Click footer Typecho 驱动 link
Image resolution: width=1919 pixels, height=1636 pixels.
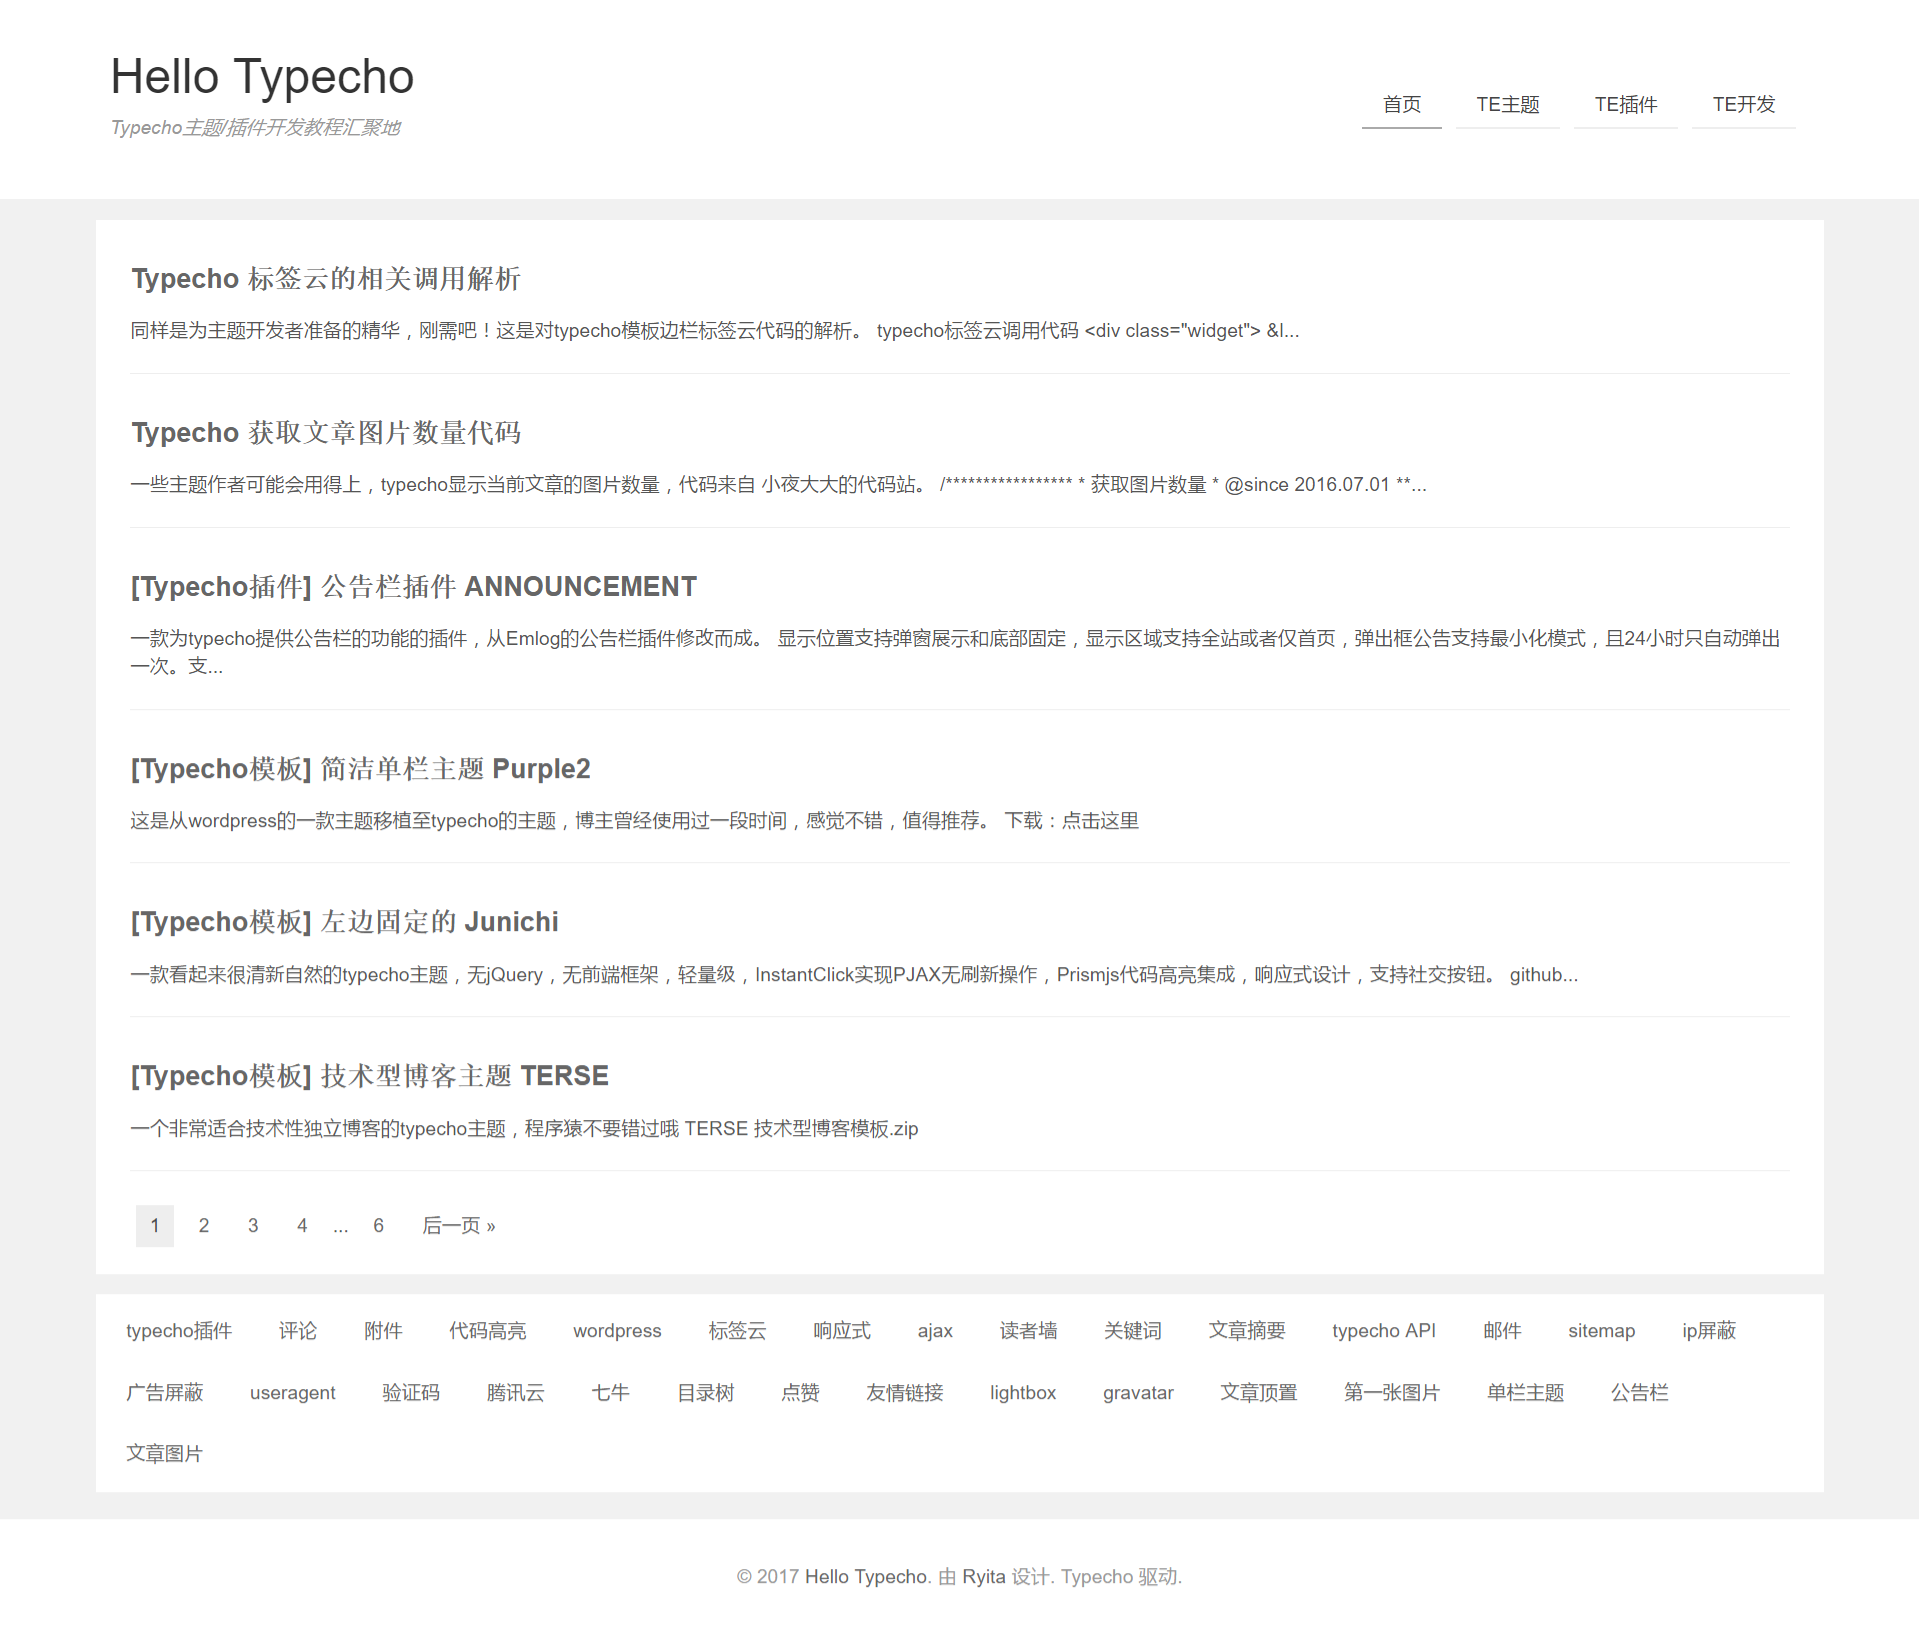1119,1577
